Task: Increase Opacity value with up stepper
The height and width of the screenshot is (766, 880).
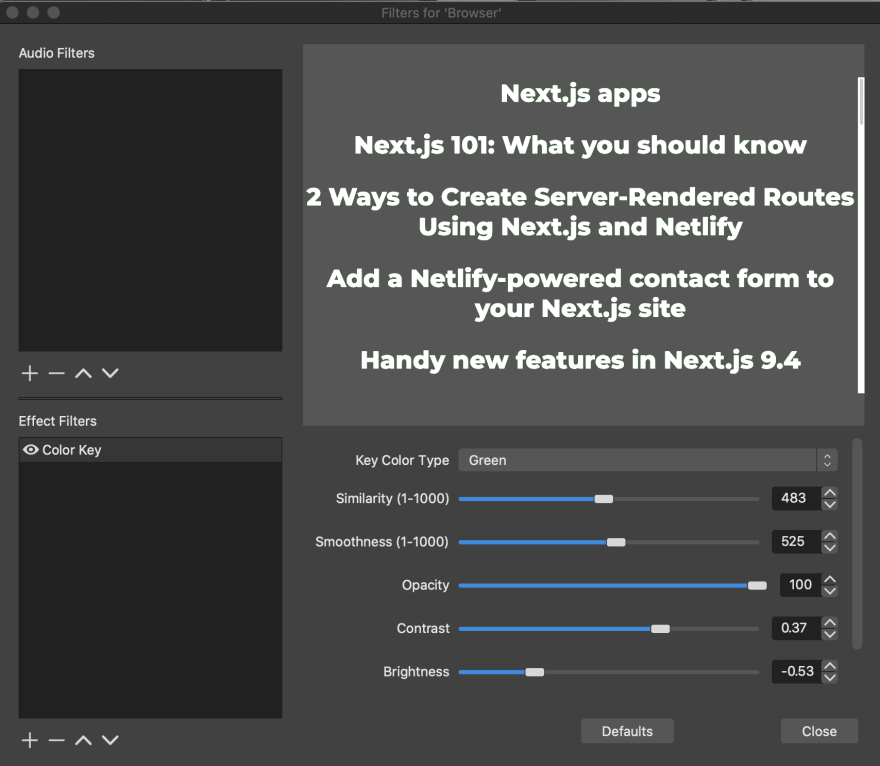Action: pos(829,579)
